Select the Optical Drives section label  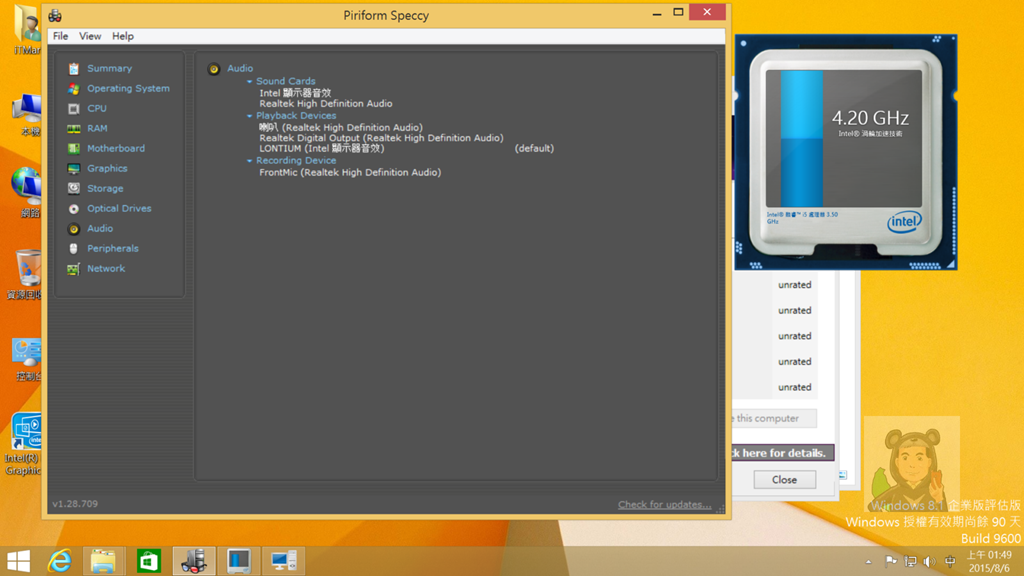(120, 208)
